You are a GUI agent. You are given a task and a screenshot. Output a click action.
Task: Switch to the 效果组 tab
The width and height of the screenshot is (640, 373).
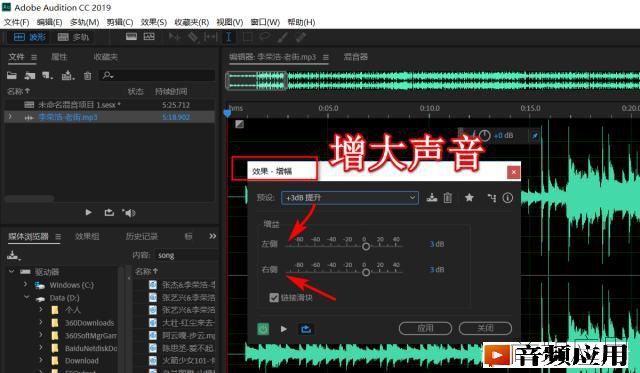pos(87,236)
